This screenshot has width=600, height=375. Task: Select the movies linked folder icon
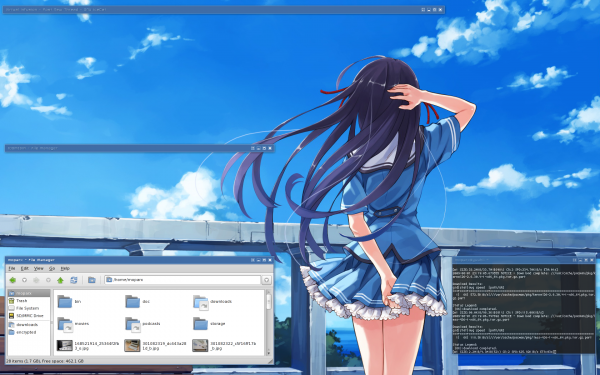click(x=65, y=324)
